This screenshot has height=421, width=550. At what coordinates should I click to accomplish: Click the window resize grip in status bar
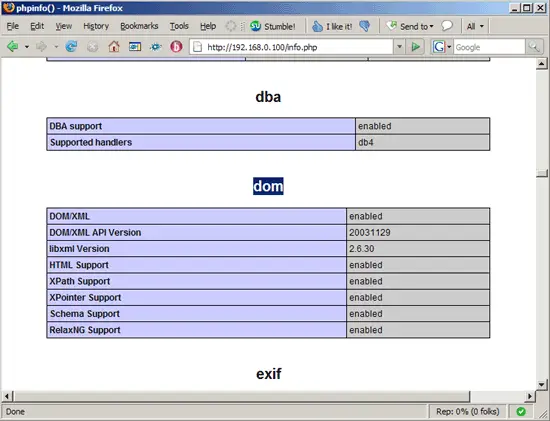(x=543, y=414)
